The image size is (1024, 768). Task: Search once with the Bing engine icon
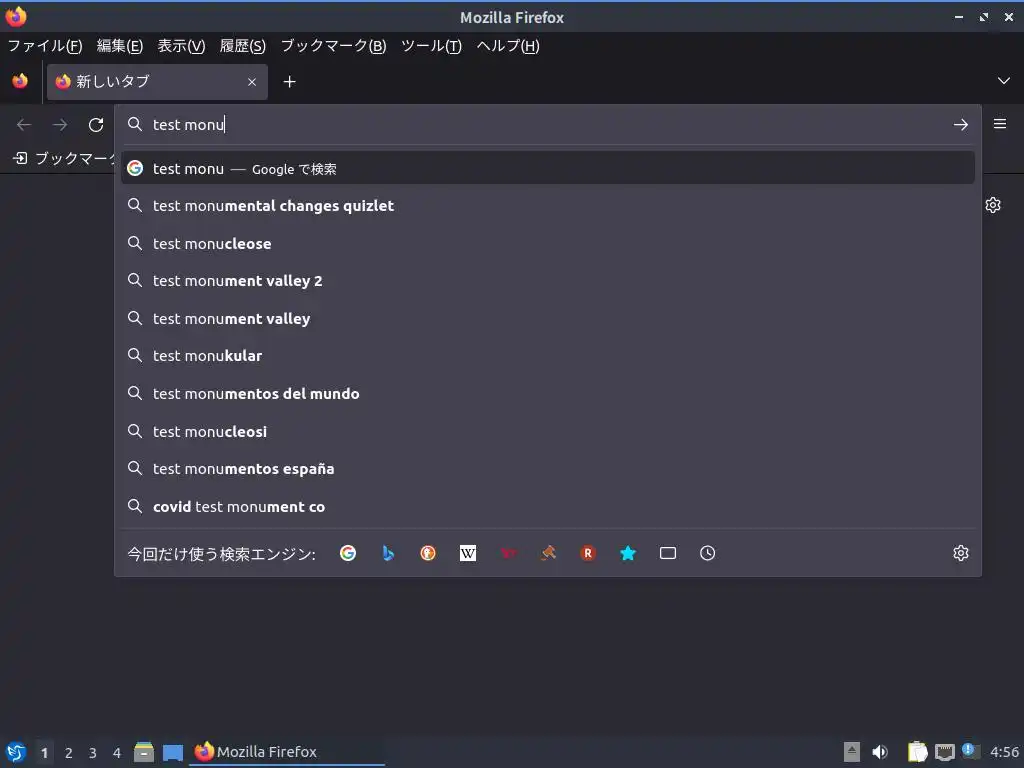(388, 553)
